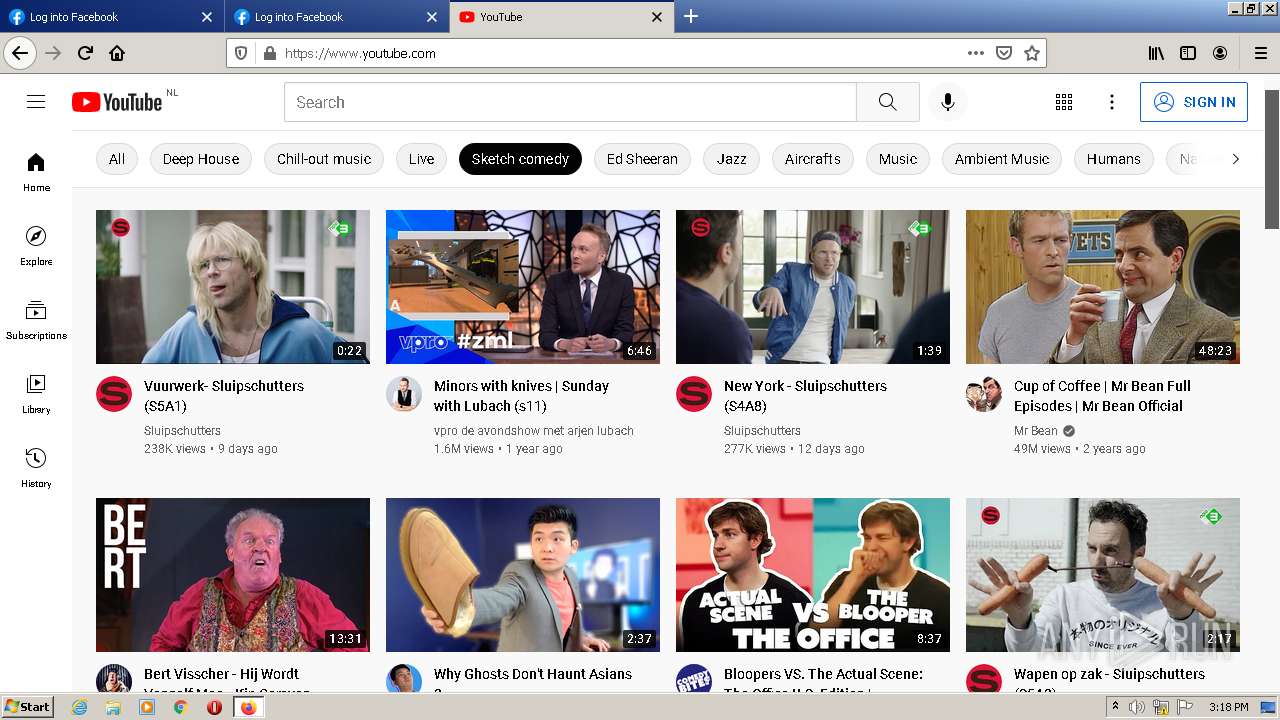Start voice search with microphone
The height and width of the screenshot is (720, 1280).
[947, 102]
